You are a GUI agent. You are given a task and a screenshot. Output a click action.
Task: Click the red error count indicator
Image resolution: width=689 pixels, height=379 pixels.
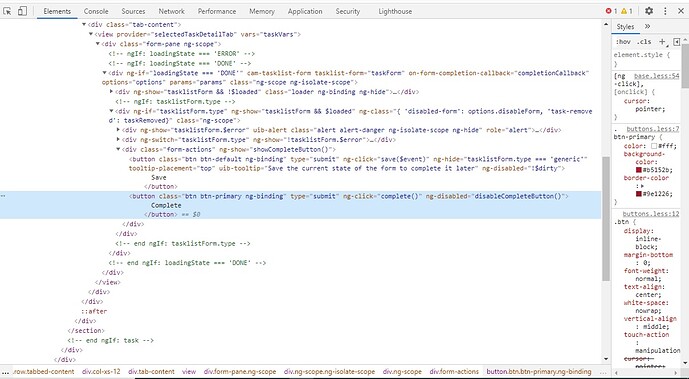coord(611,11)
